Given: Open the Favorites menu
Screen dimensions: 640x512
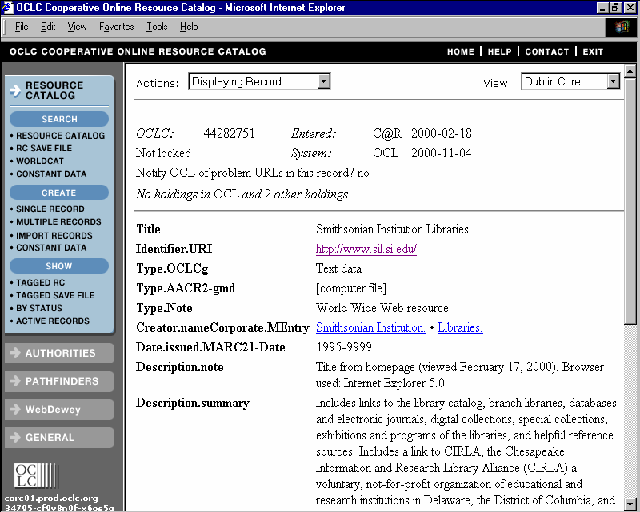Looking at the screenshot, I should coord(117,26).
